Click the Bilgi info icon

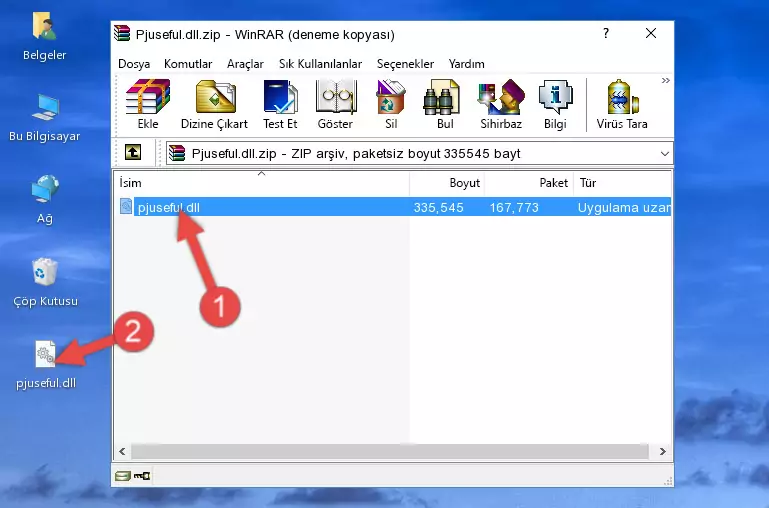[555, 104]
